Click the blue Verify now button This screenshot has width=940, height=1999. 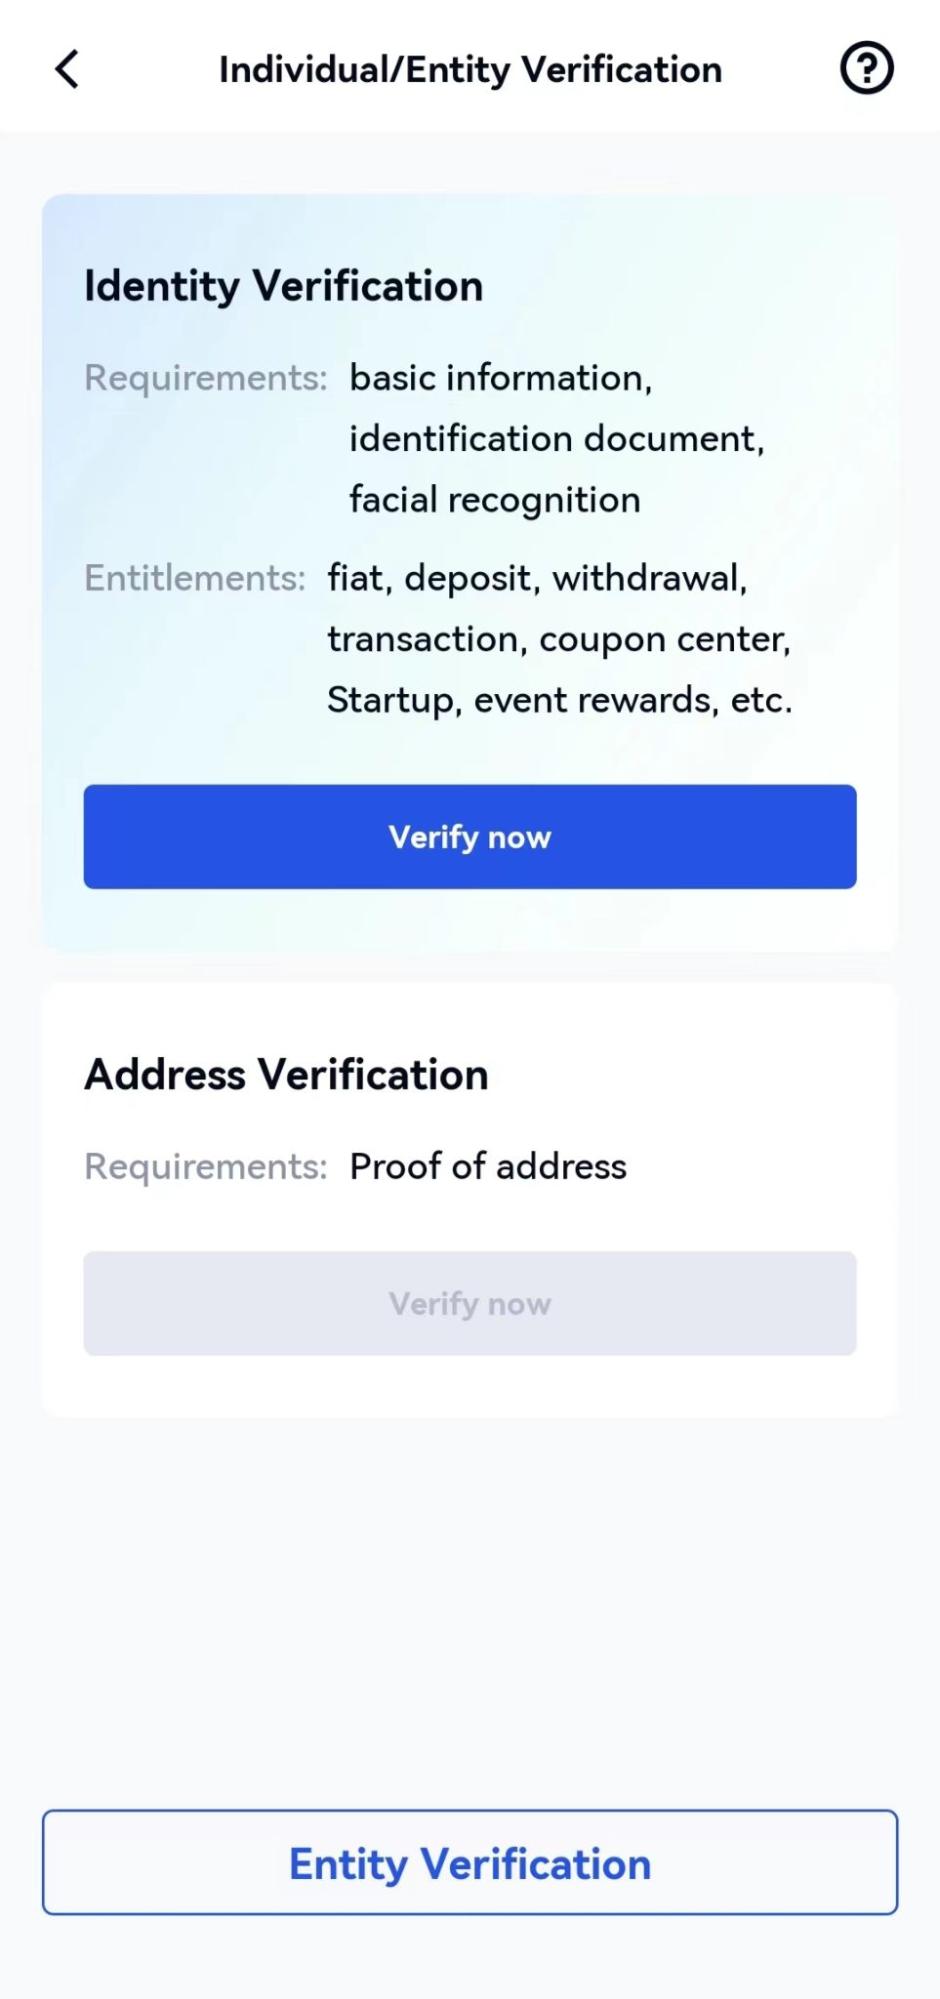coord(470,836)
